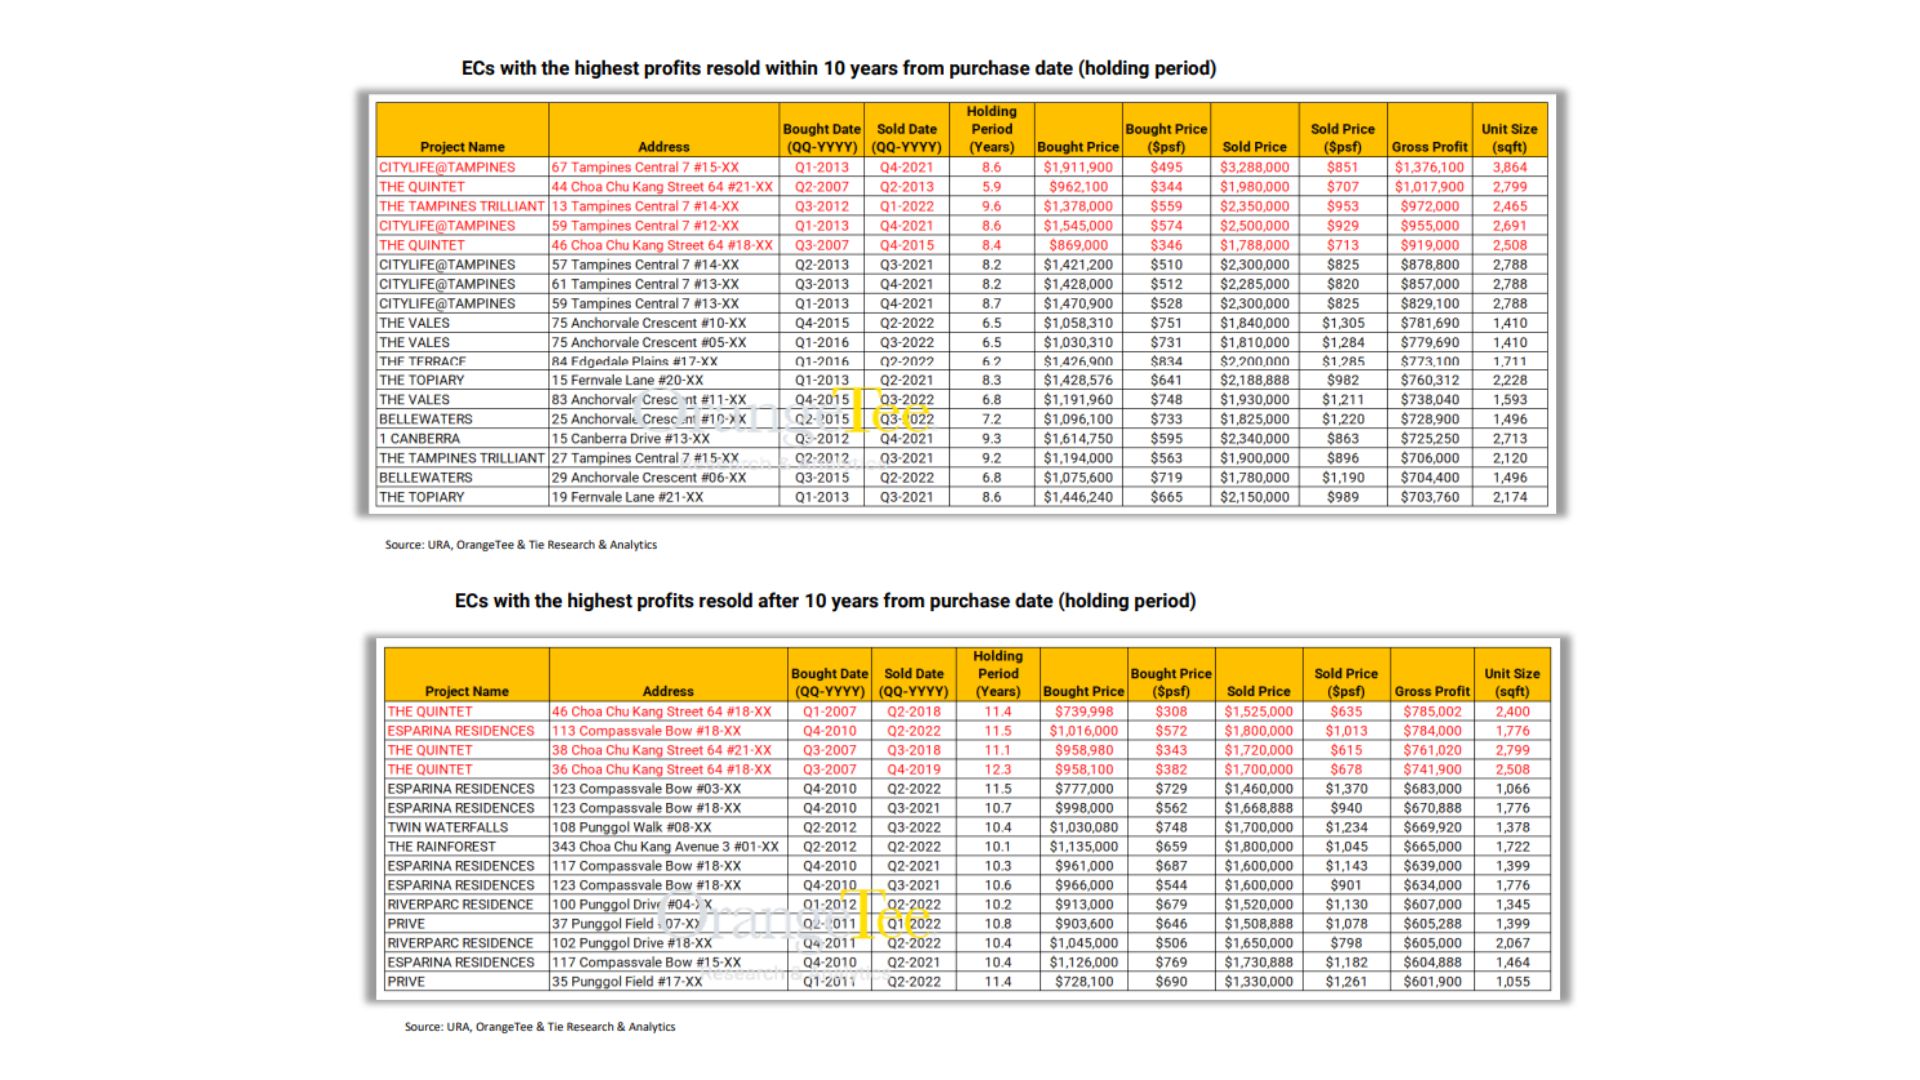1920x1080 pixels.
Task: Click address "113 Compassvale Bow #18-XX"
Action: pos(646,731)
